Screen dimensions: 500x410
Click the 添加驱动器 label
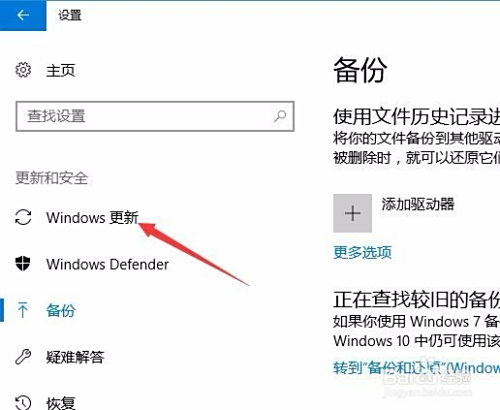[x=418, y=204]
